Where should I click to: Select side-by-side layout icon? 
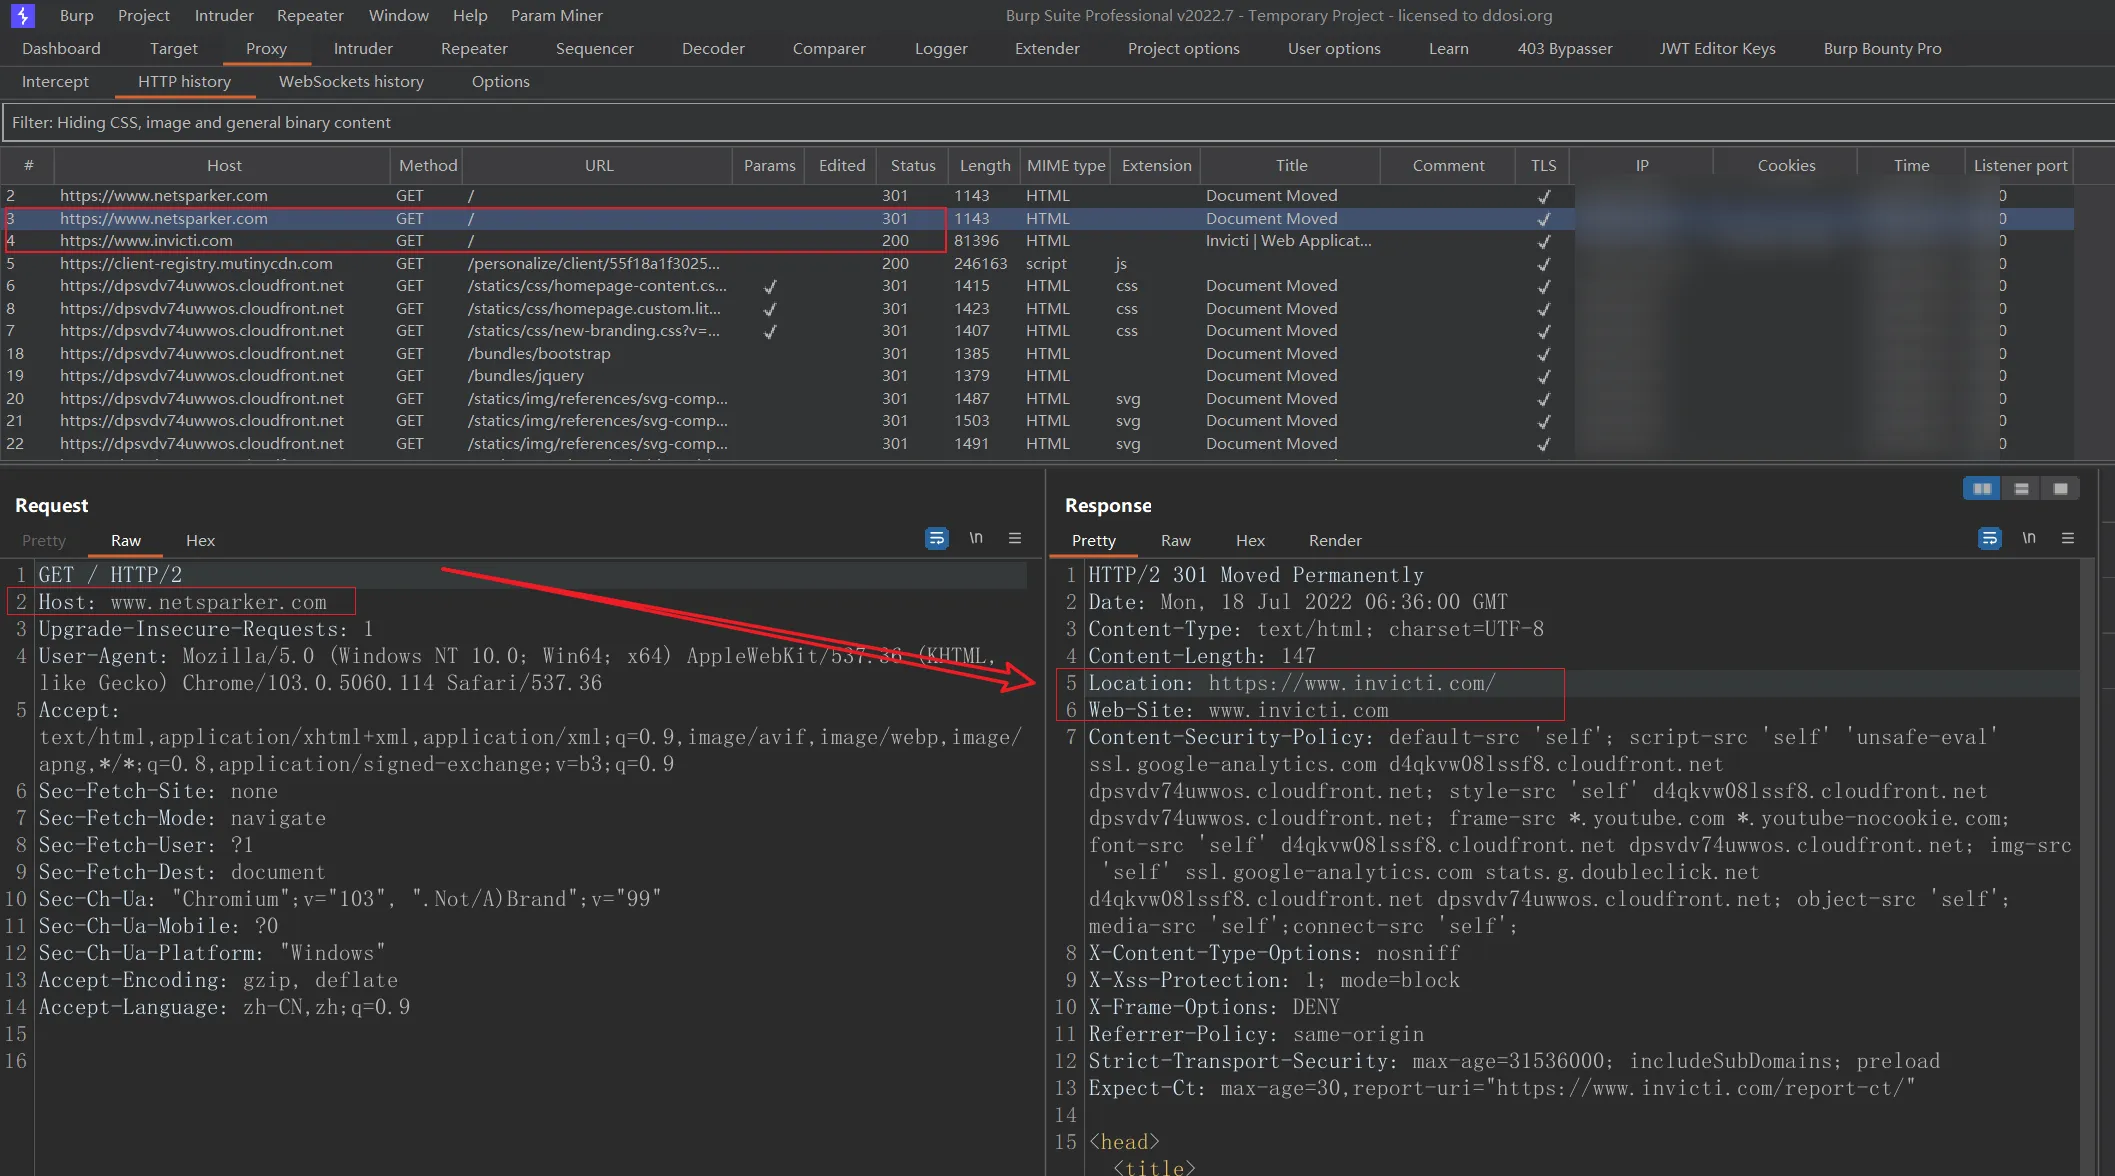coord(1982,488)
